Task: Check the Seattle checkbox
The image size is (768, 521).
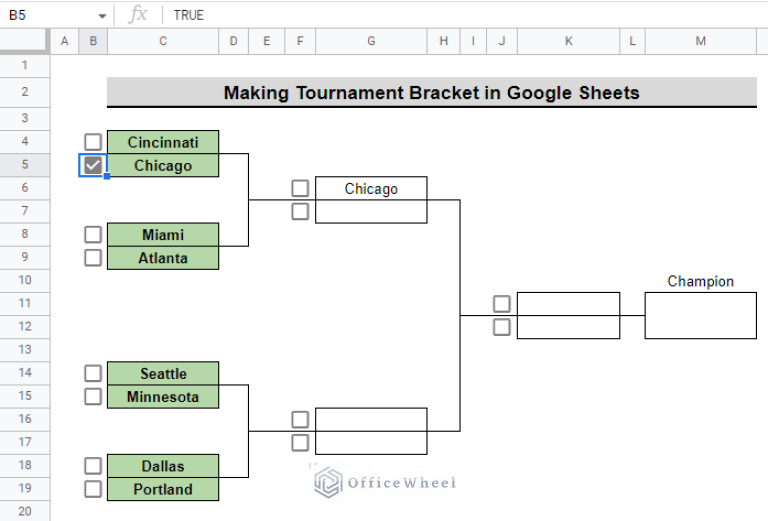Action: [x=93, y=373]
